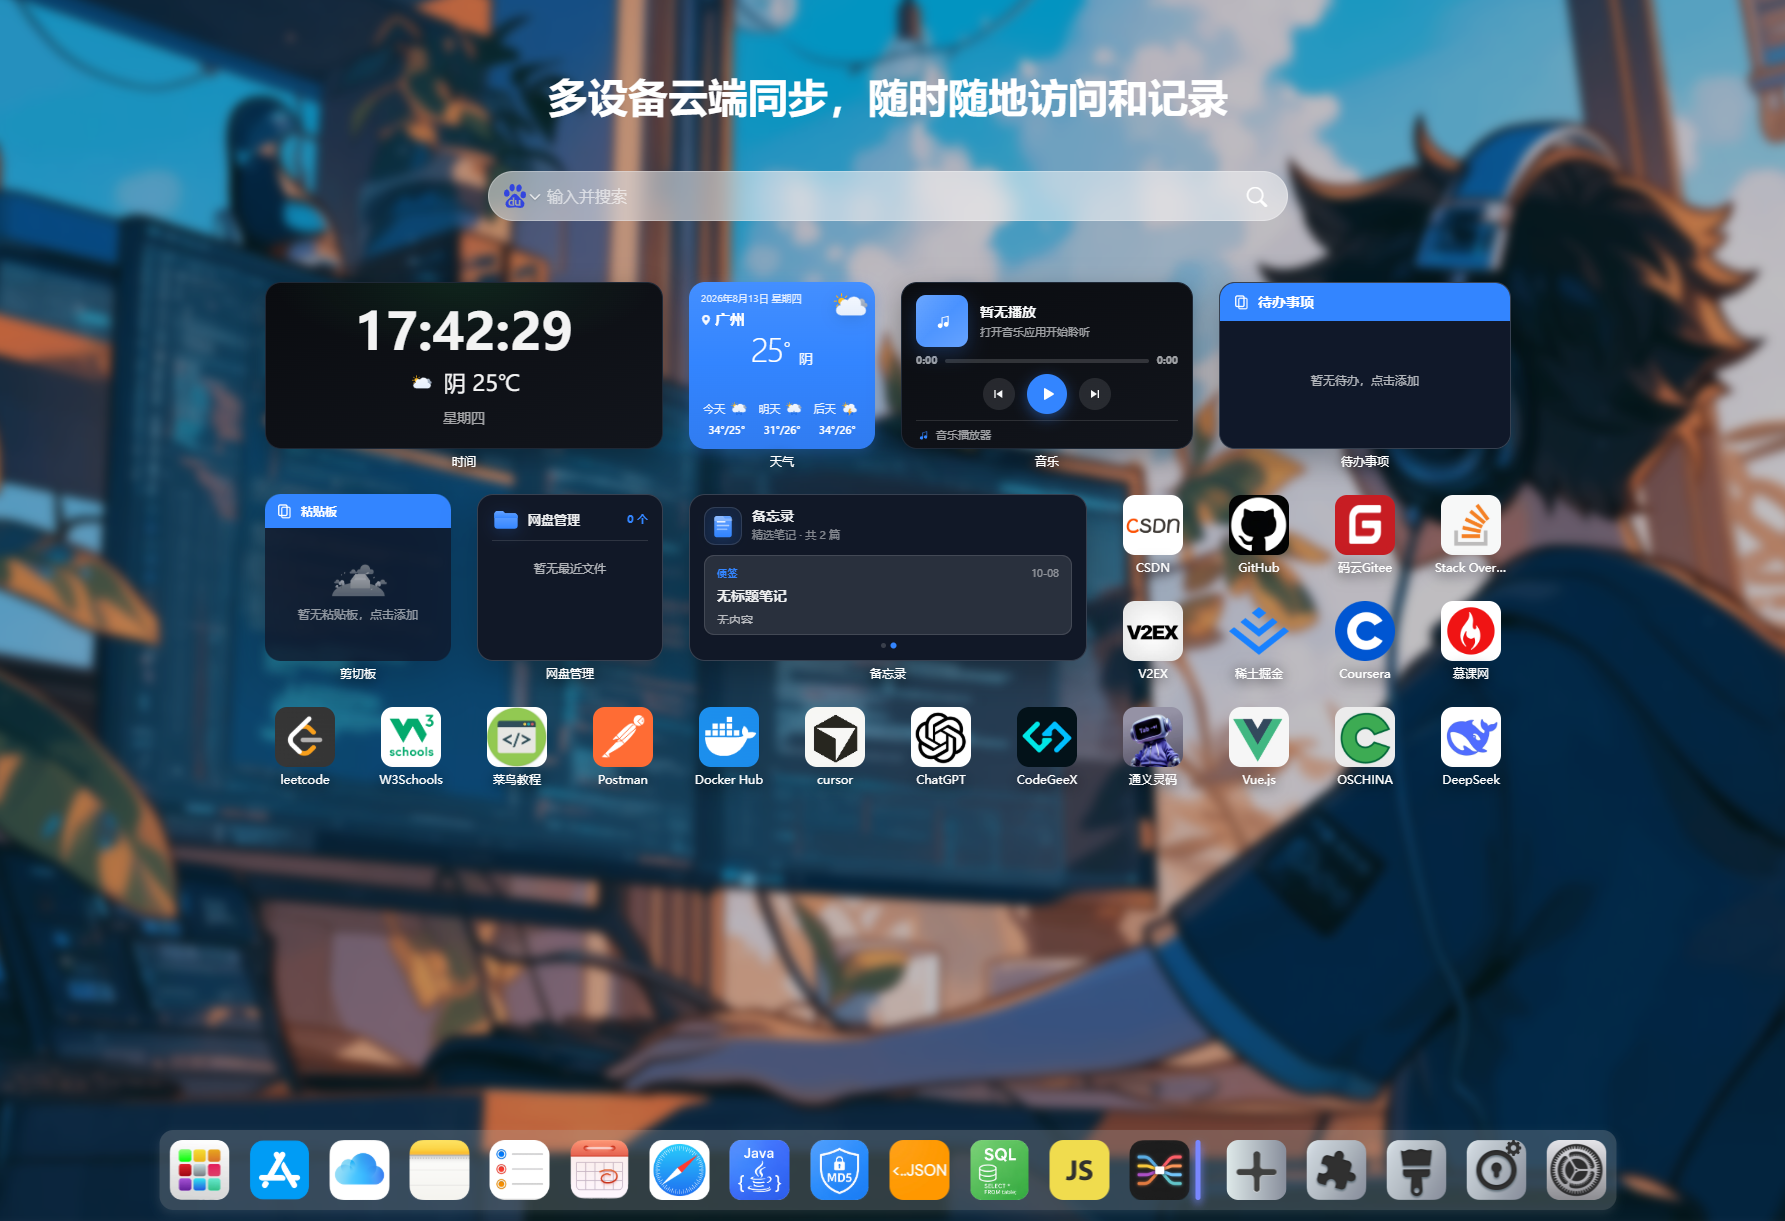Select the first page dot in 备忘录 widget
Viewport: 1785px width, 1221px height.
click(883, 646)
